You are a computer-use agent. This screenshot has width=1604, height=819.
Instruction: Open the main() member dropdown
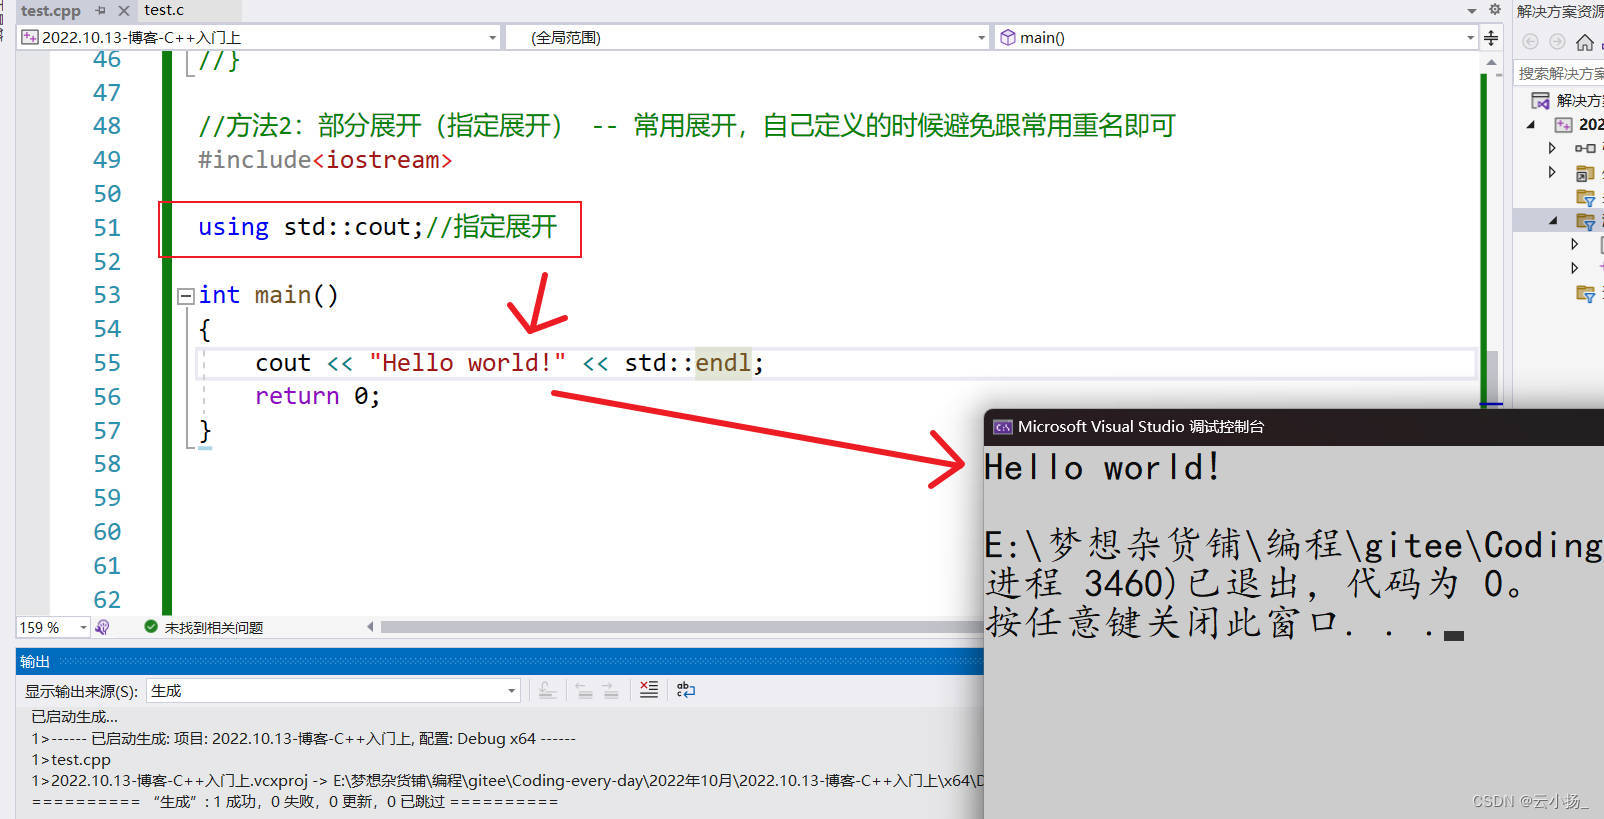pos(1236,37)
